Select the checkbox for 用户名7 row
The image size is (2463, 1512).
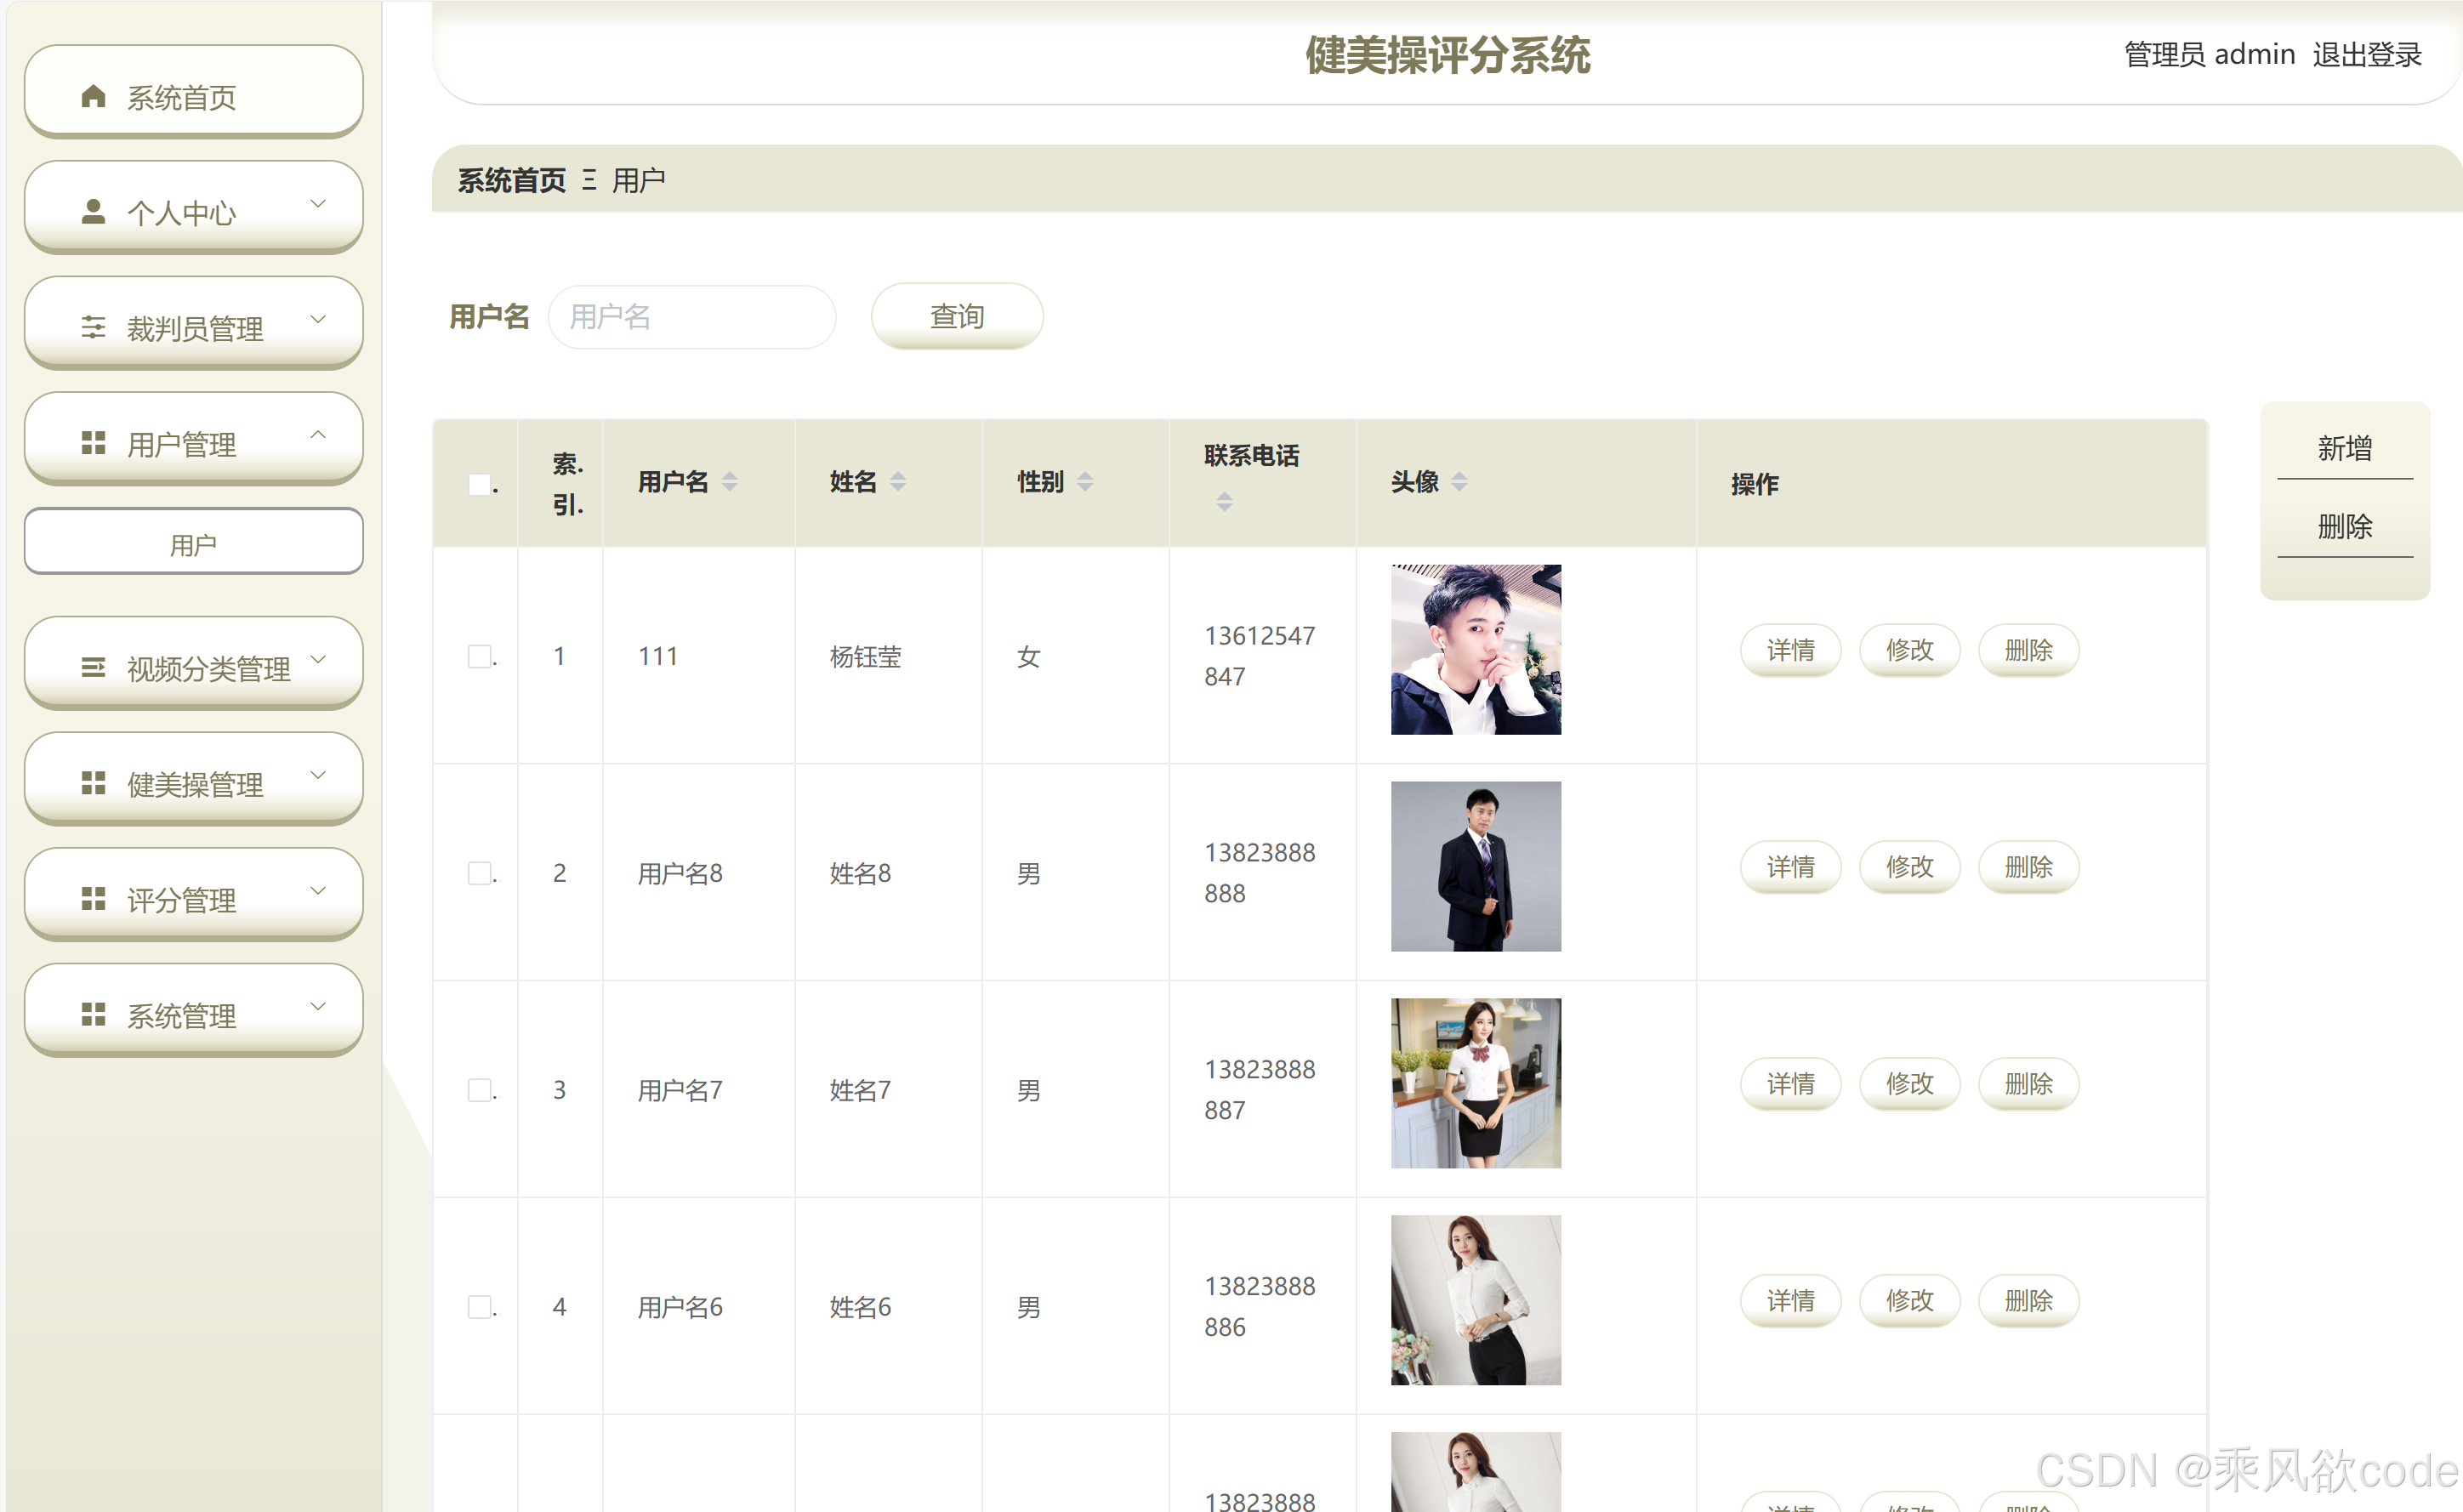pos(480,1089)
